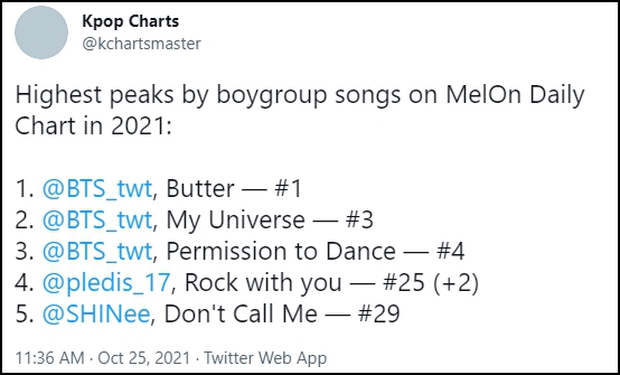Click the tweet's first line about highest peaks

click(x=300, y=97)
